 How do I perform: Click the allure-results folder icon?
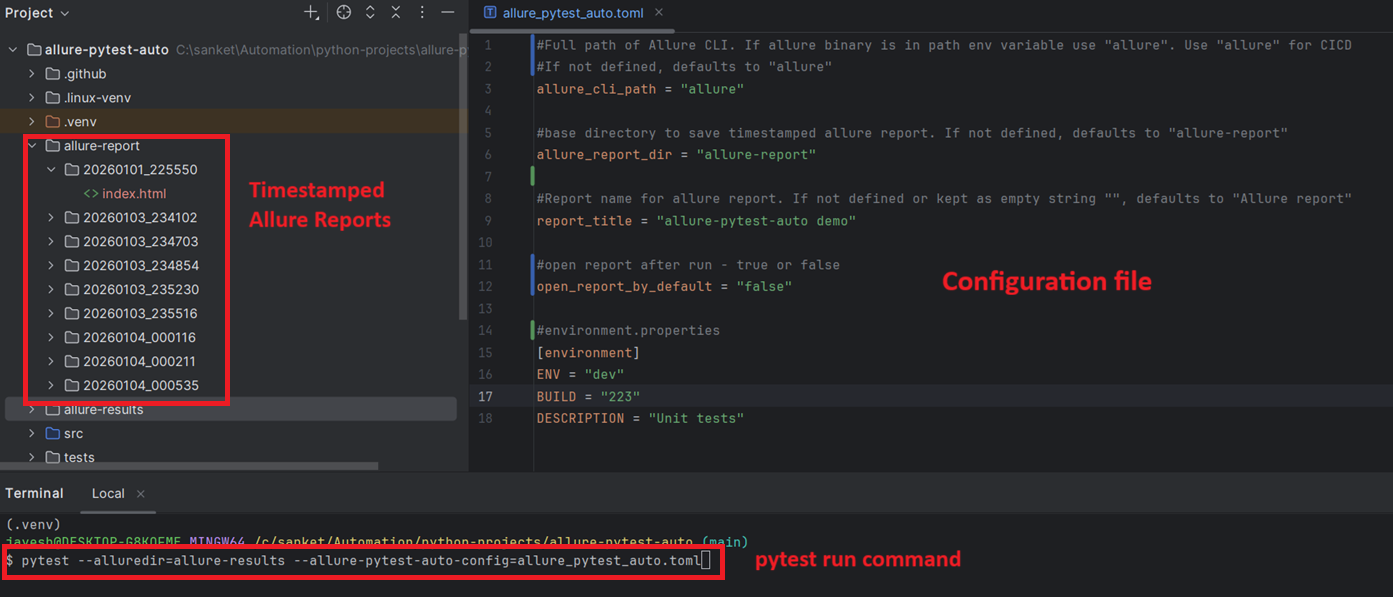point(53,410)
